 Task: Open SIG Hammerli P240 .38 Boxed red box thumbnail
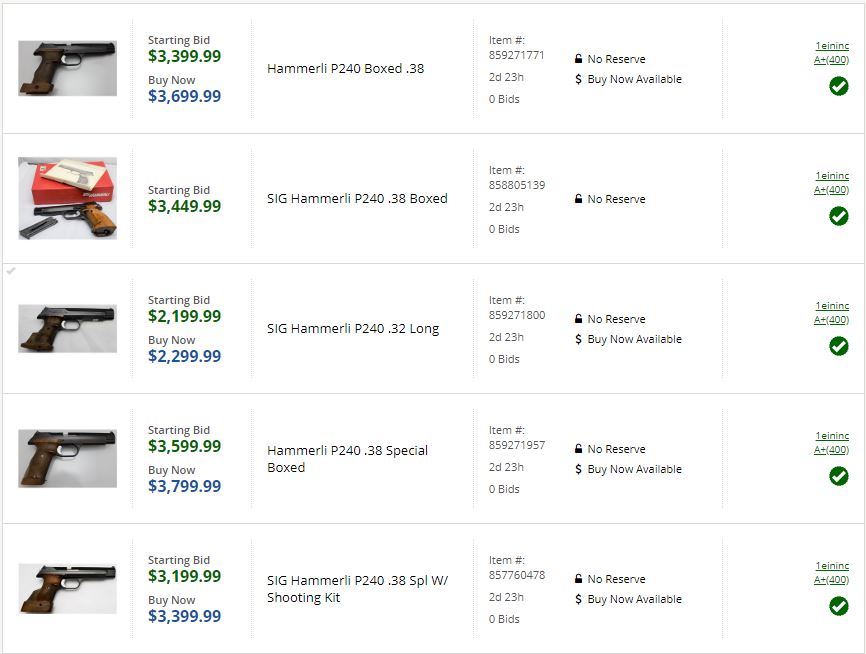[67, 198]
